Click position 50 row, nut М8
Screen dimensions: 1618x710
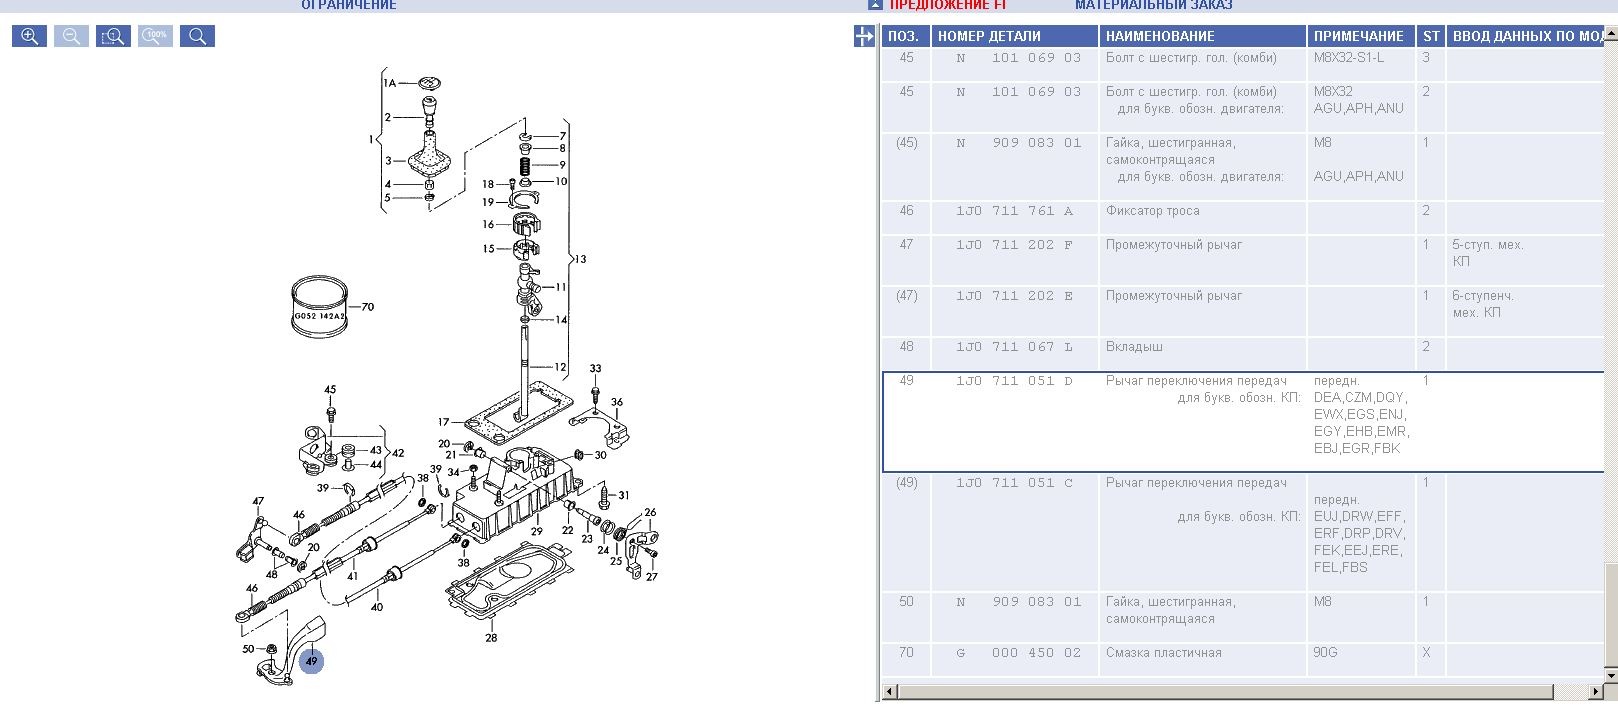(1244, 618)
